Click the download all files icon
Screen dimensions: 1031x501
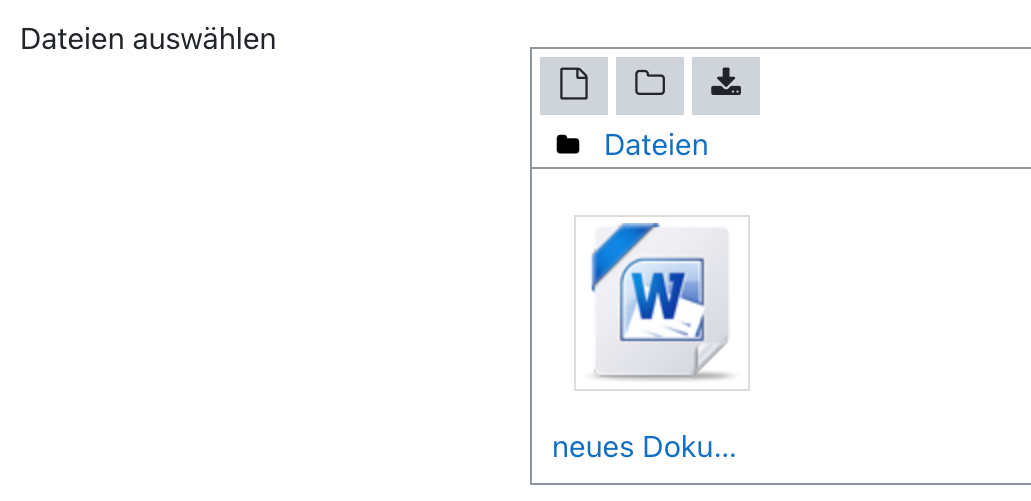726,85
